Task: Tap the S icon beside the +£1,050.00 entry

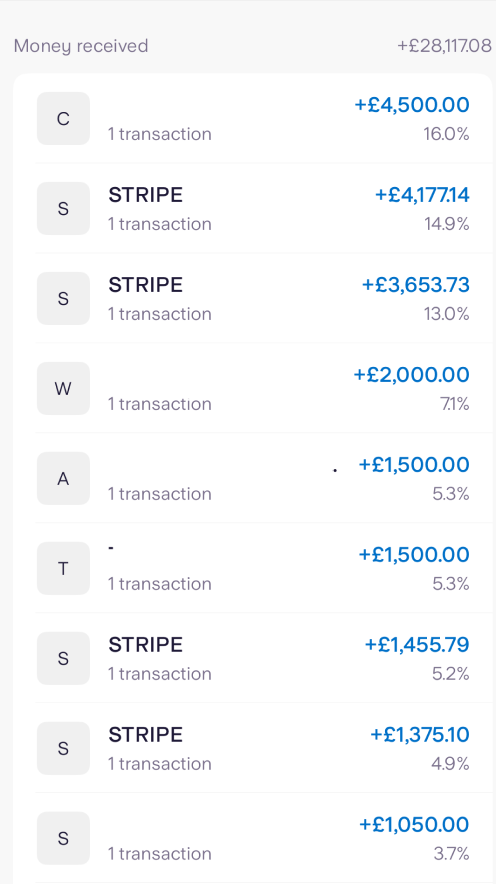Action: click(63, 838)
